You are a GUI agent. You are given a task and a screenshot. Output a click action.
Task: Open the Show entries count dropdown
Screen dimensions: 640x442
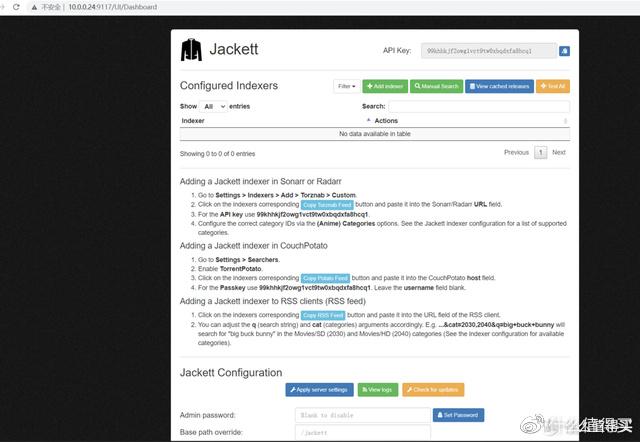(x=213, y=106)
